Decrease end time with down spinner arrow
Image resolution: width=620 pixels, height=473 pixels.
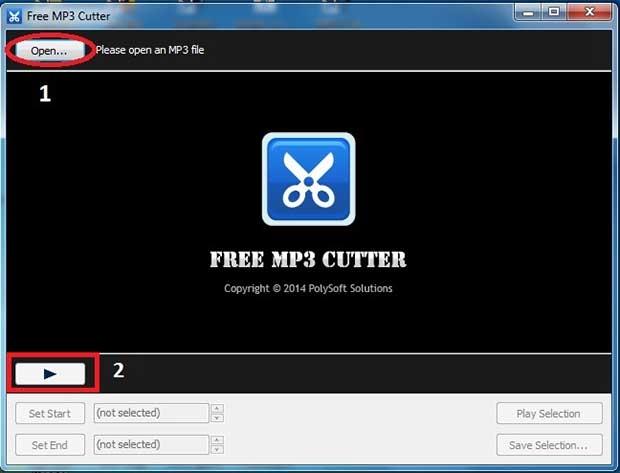(217, 450)
